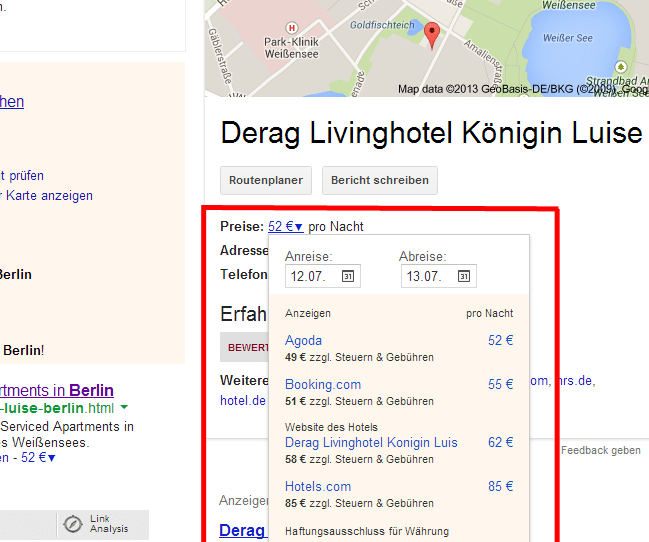The width and height of the screenshot is (649, 542).
Task: Click the Anreise date field 12.07.
Action: [323, 276]
